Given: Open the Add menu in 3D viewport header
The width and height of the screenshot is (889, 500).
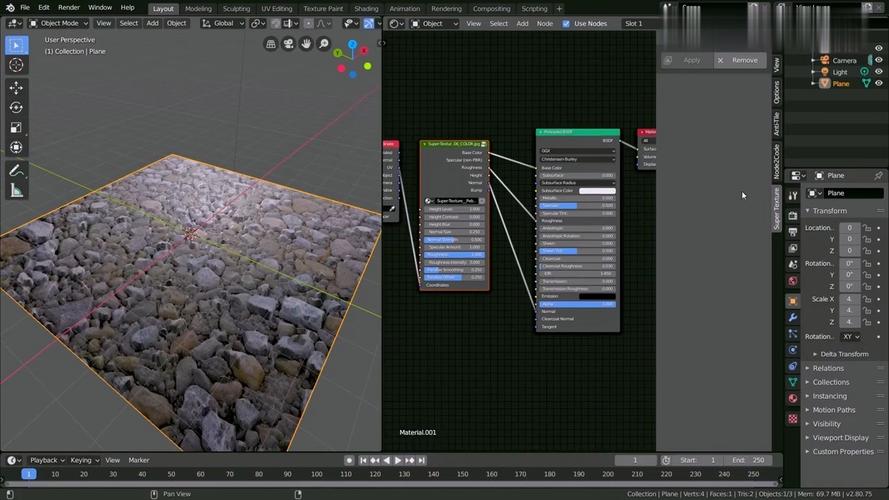Looking at the screenshot, I should pyautogui.click(x=153, y=23).
